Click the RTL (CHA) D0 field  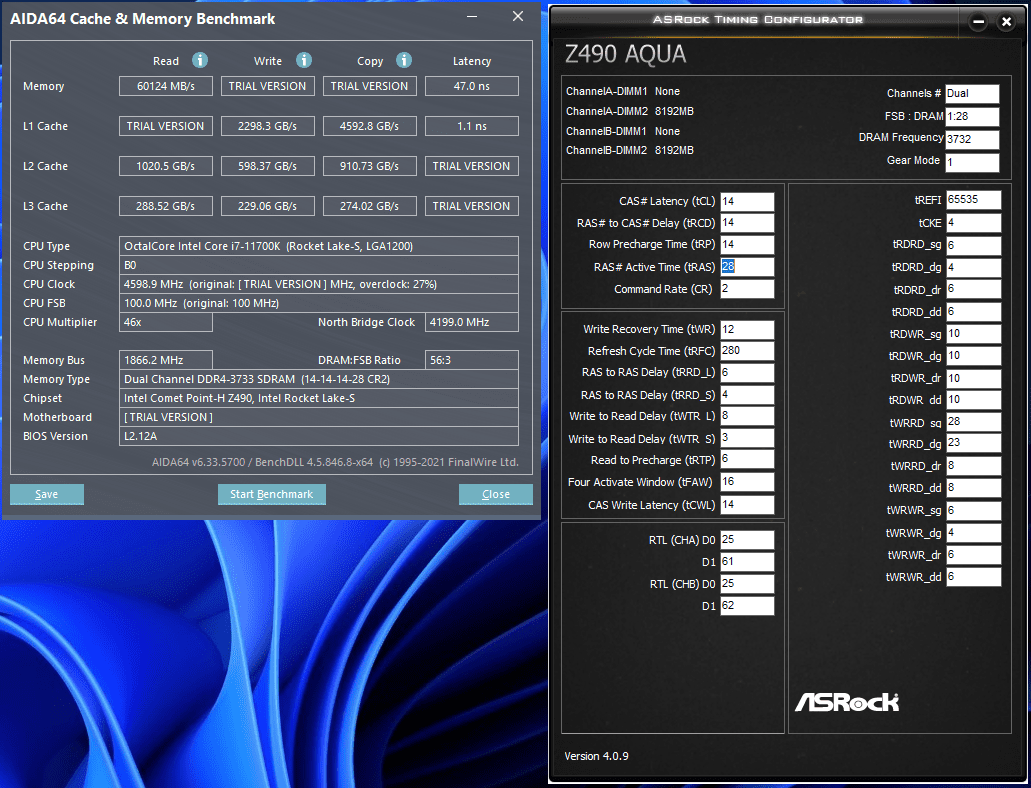(x=747, y=540)
